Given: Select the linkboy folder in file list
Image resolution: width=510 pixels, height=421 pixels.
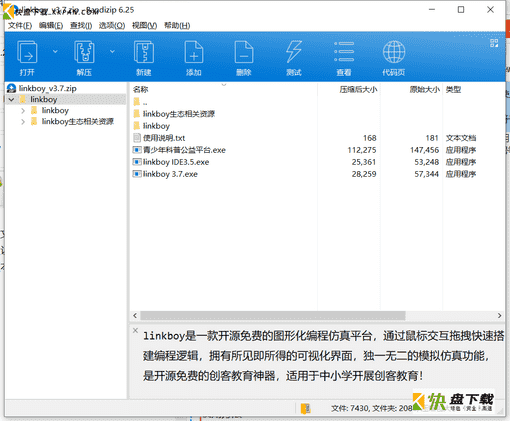Looking at the screenshot, I should point(156,126).
